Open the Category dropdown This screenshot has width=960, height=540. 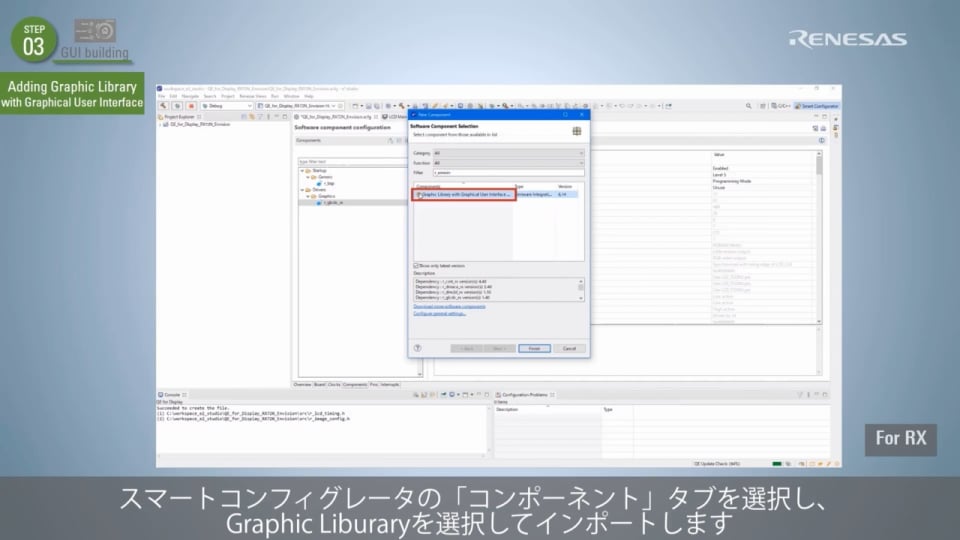[x=508, y=153]
